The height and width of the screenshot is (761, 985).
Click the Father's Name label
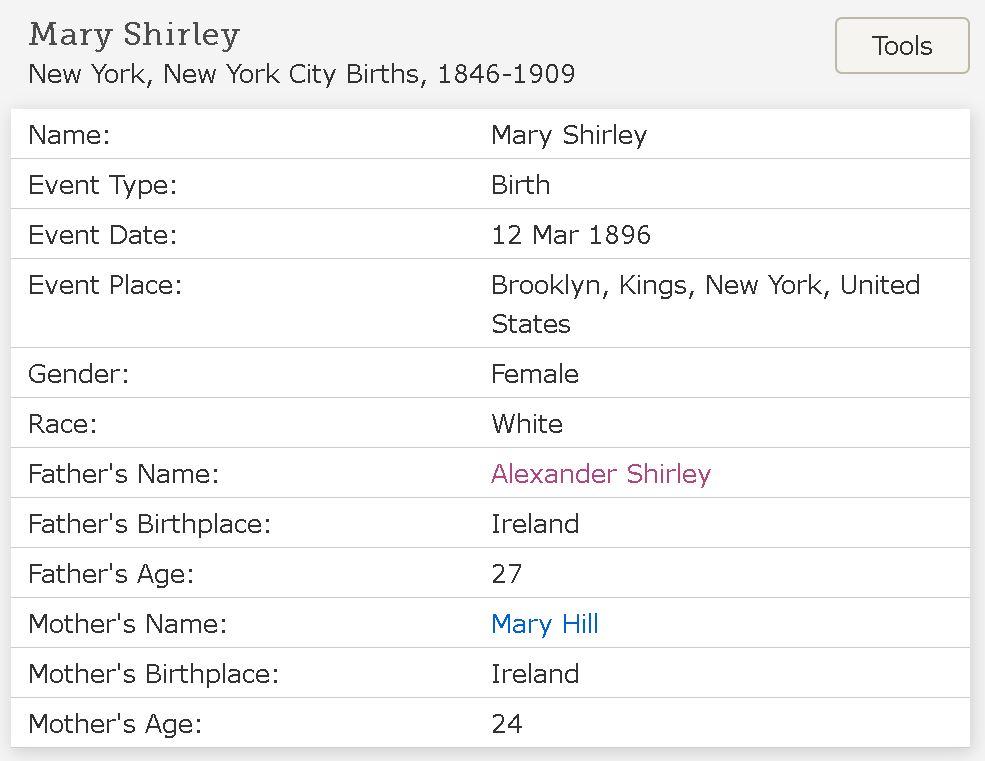tap(123, 474)
